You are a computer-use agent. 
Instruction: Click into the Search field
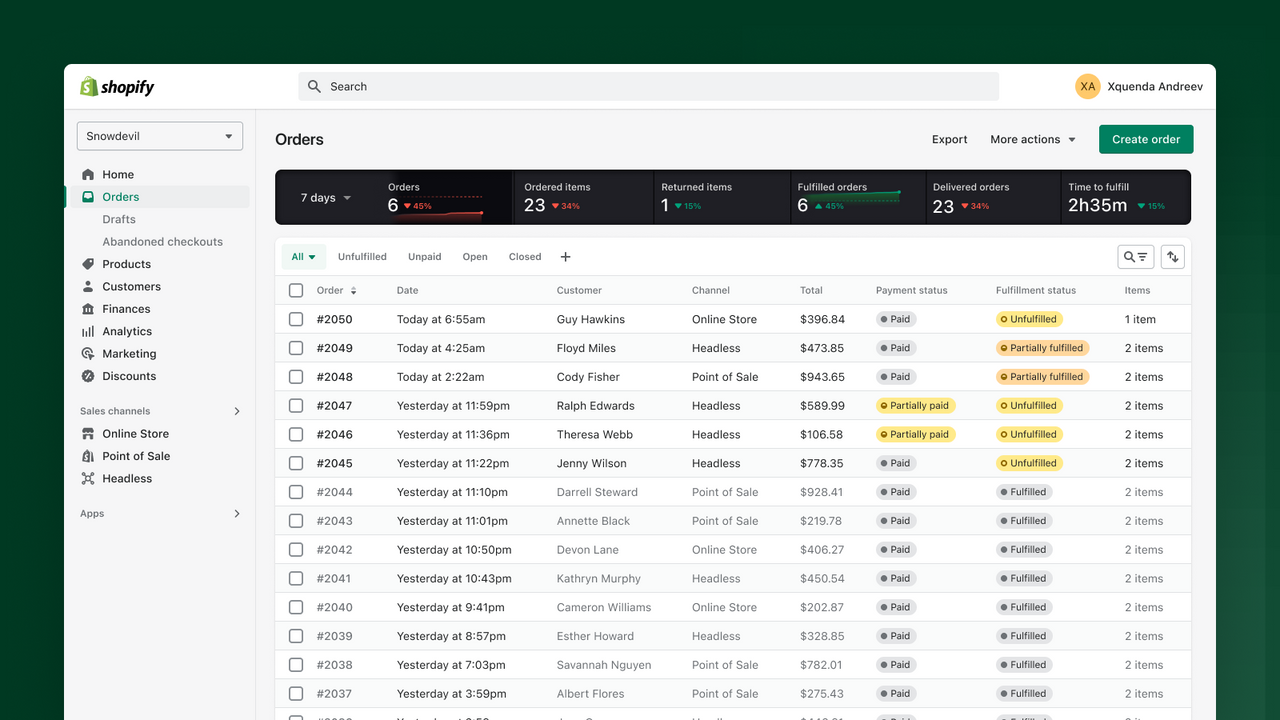[x=648, y=87]
